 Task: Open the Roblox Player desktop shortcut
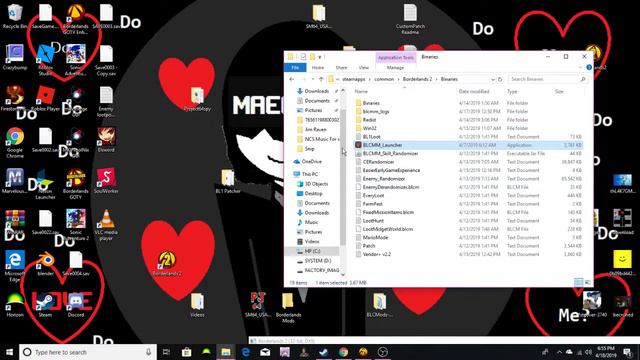point(45,98)
